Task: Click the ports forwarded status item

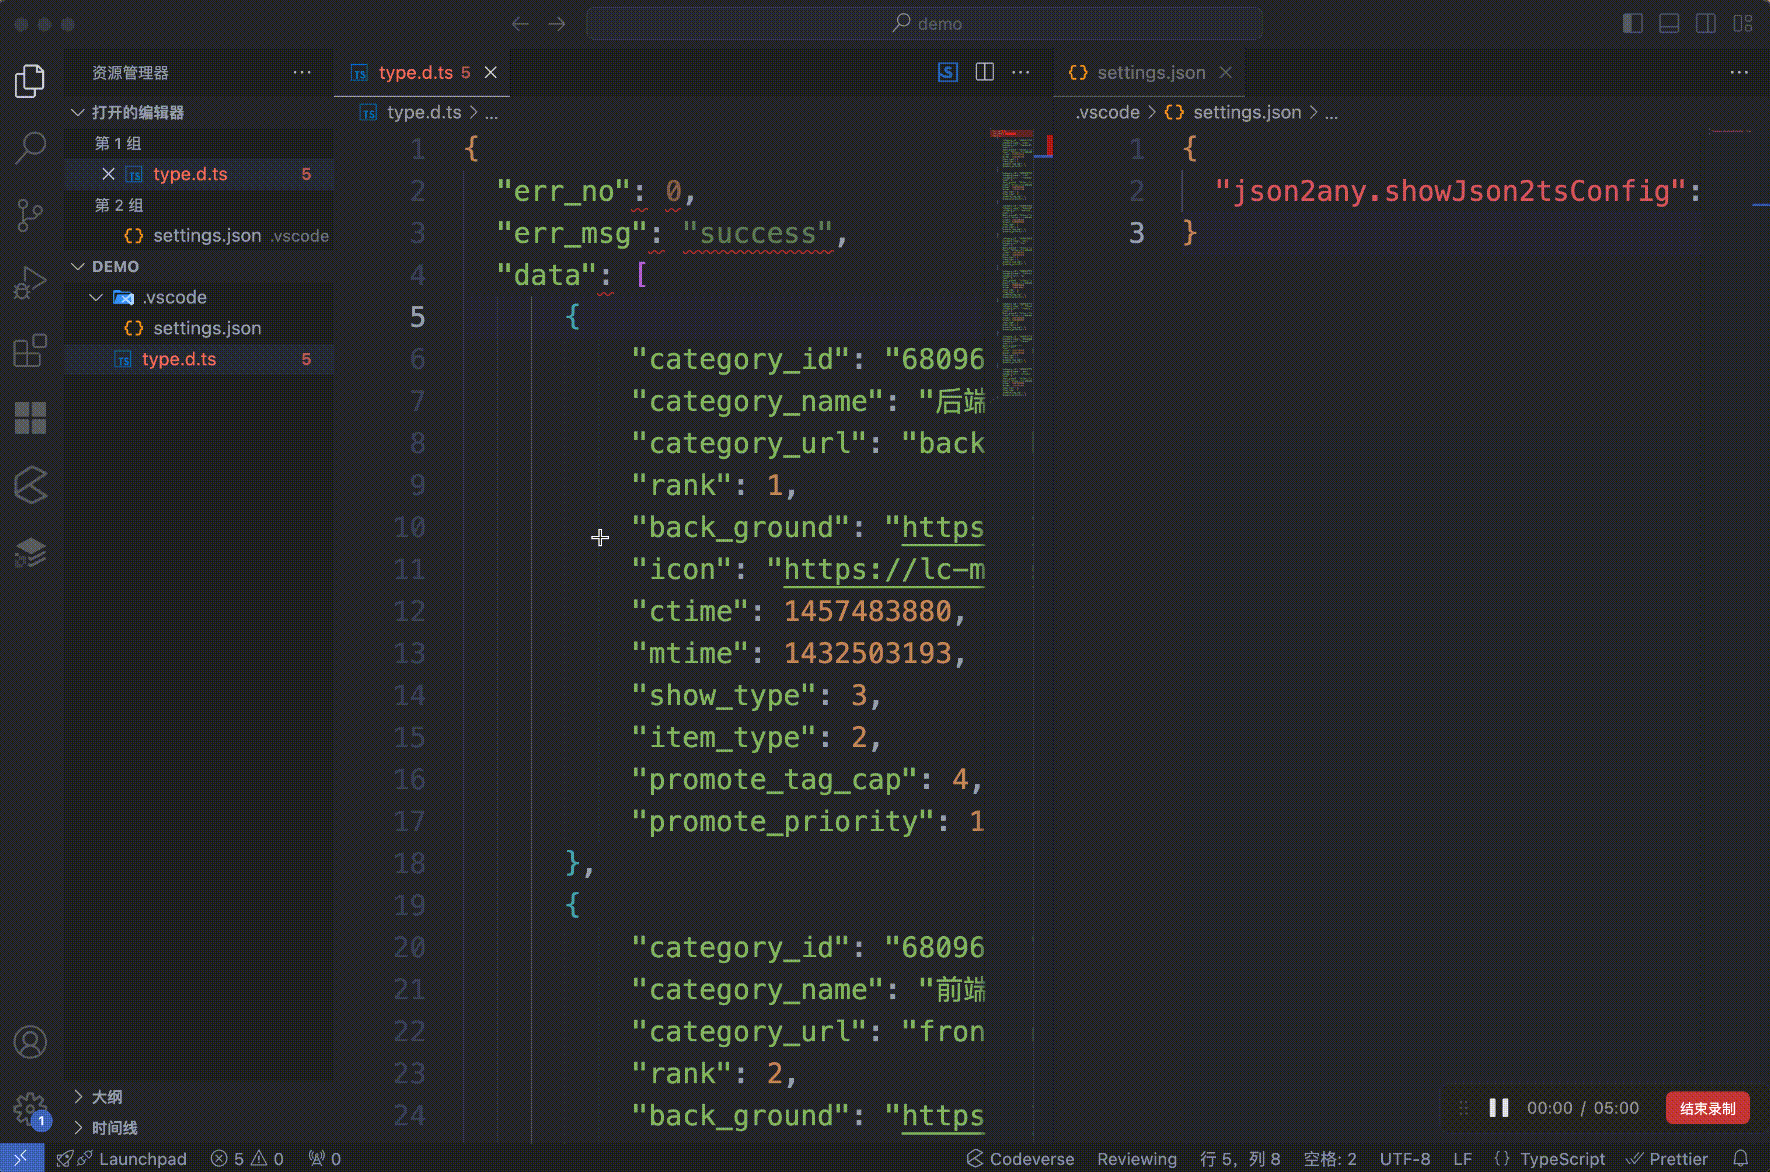Action: click(325, 1159)
